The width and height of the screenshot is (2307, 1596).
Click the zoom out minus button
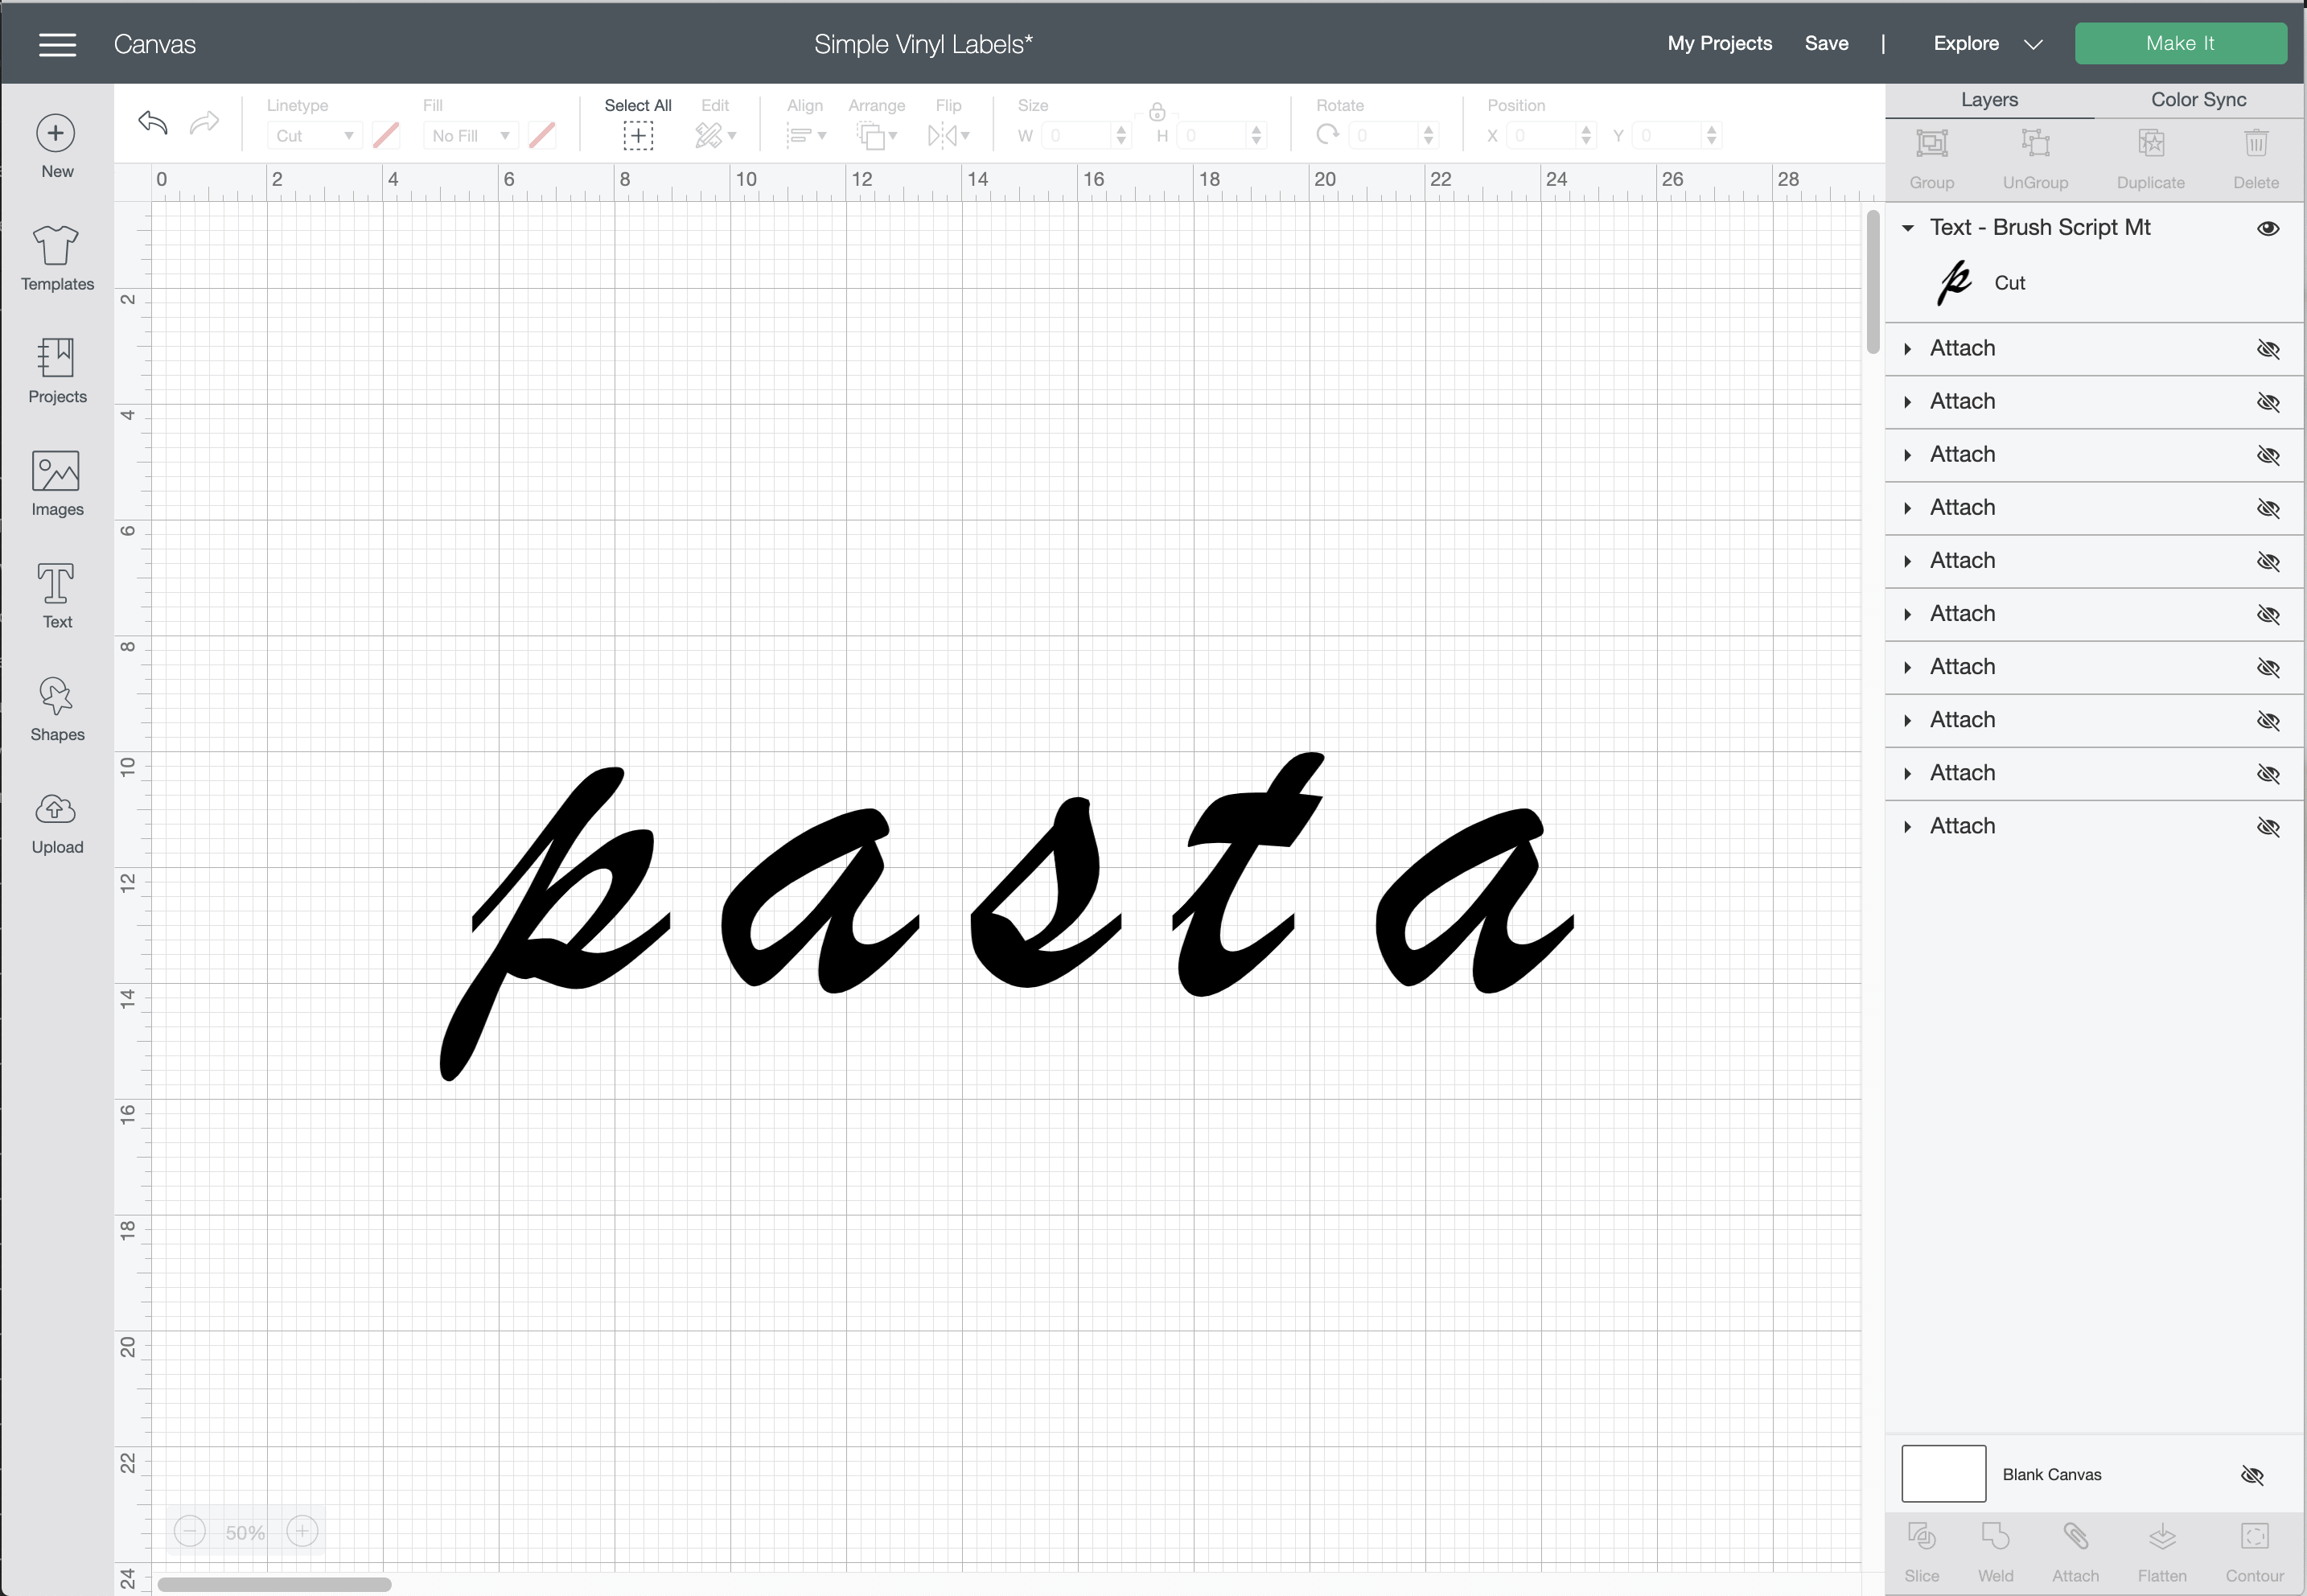(189, 1531)
